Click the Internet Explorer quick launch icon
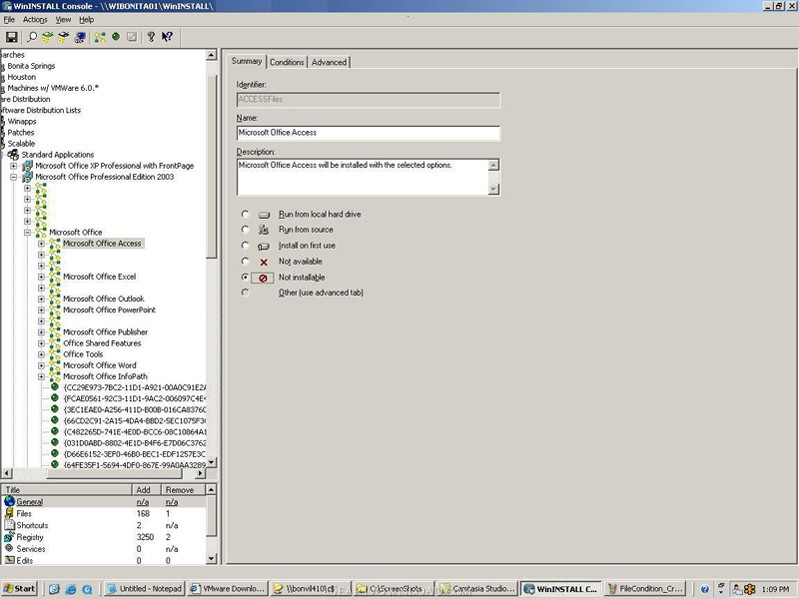This screenshot has height=599, width=799. coord(71,589)
